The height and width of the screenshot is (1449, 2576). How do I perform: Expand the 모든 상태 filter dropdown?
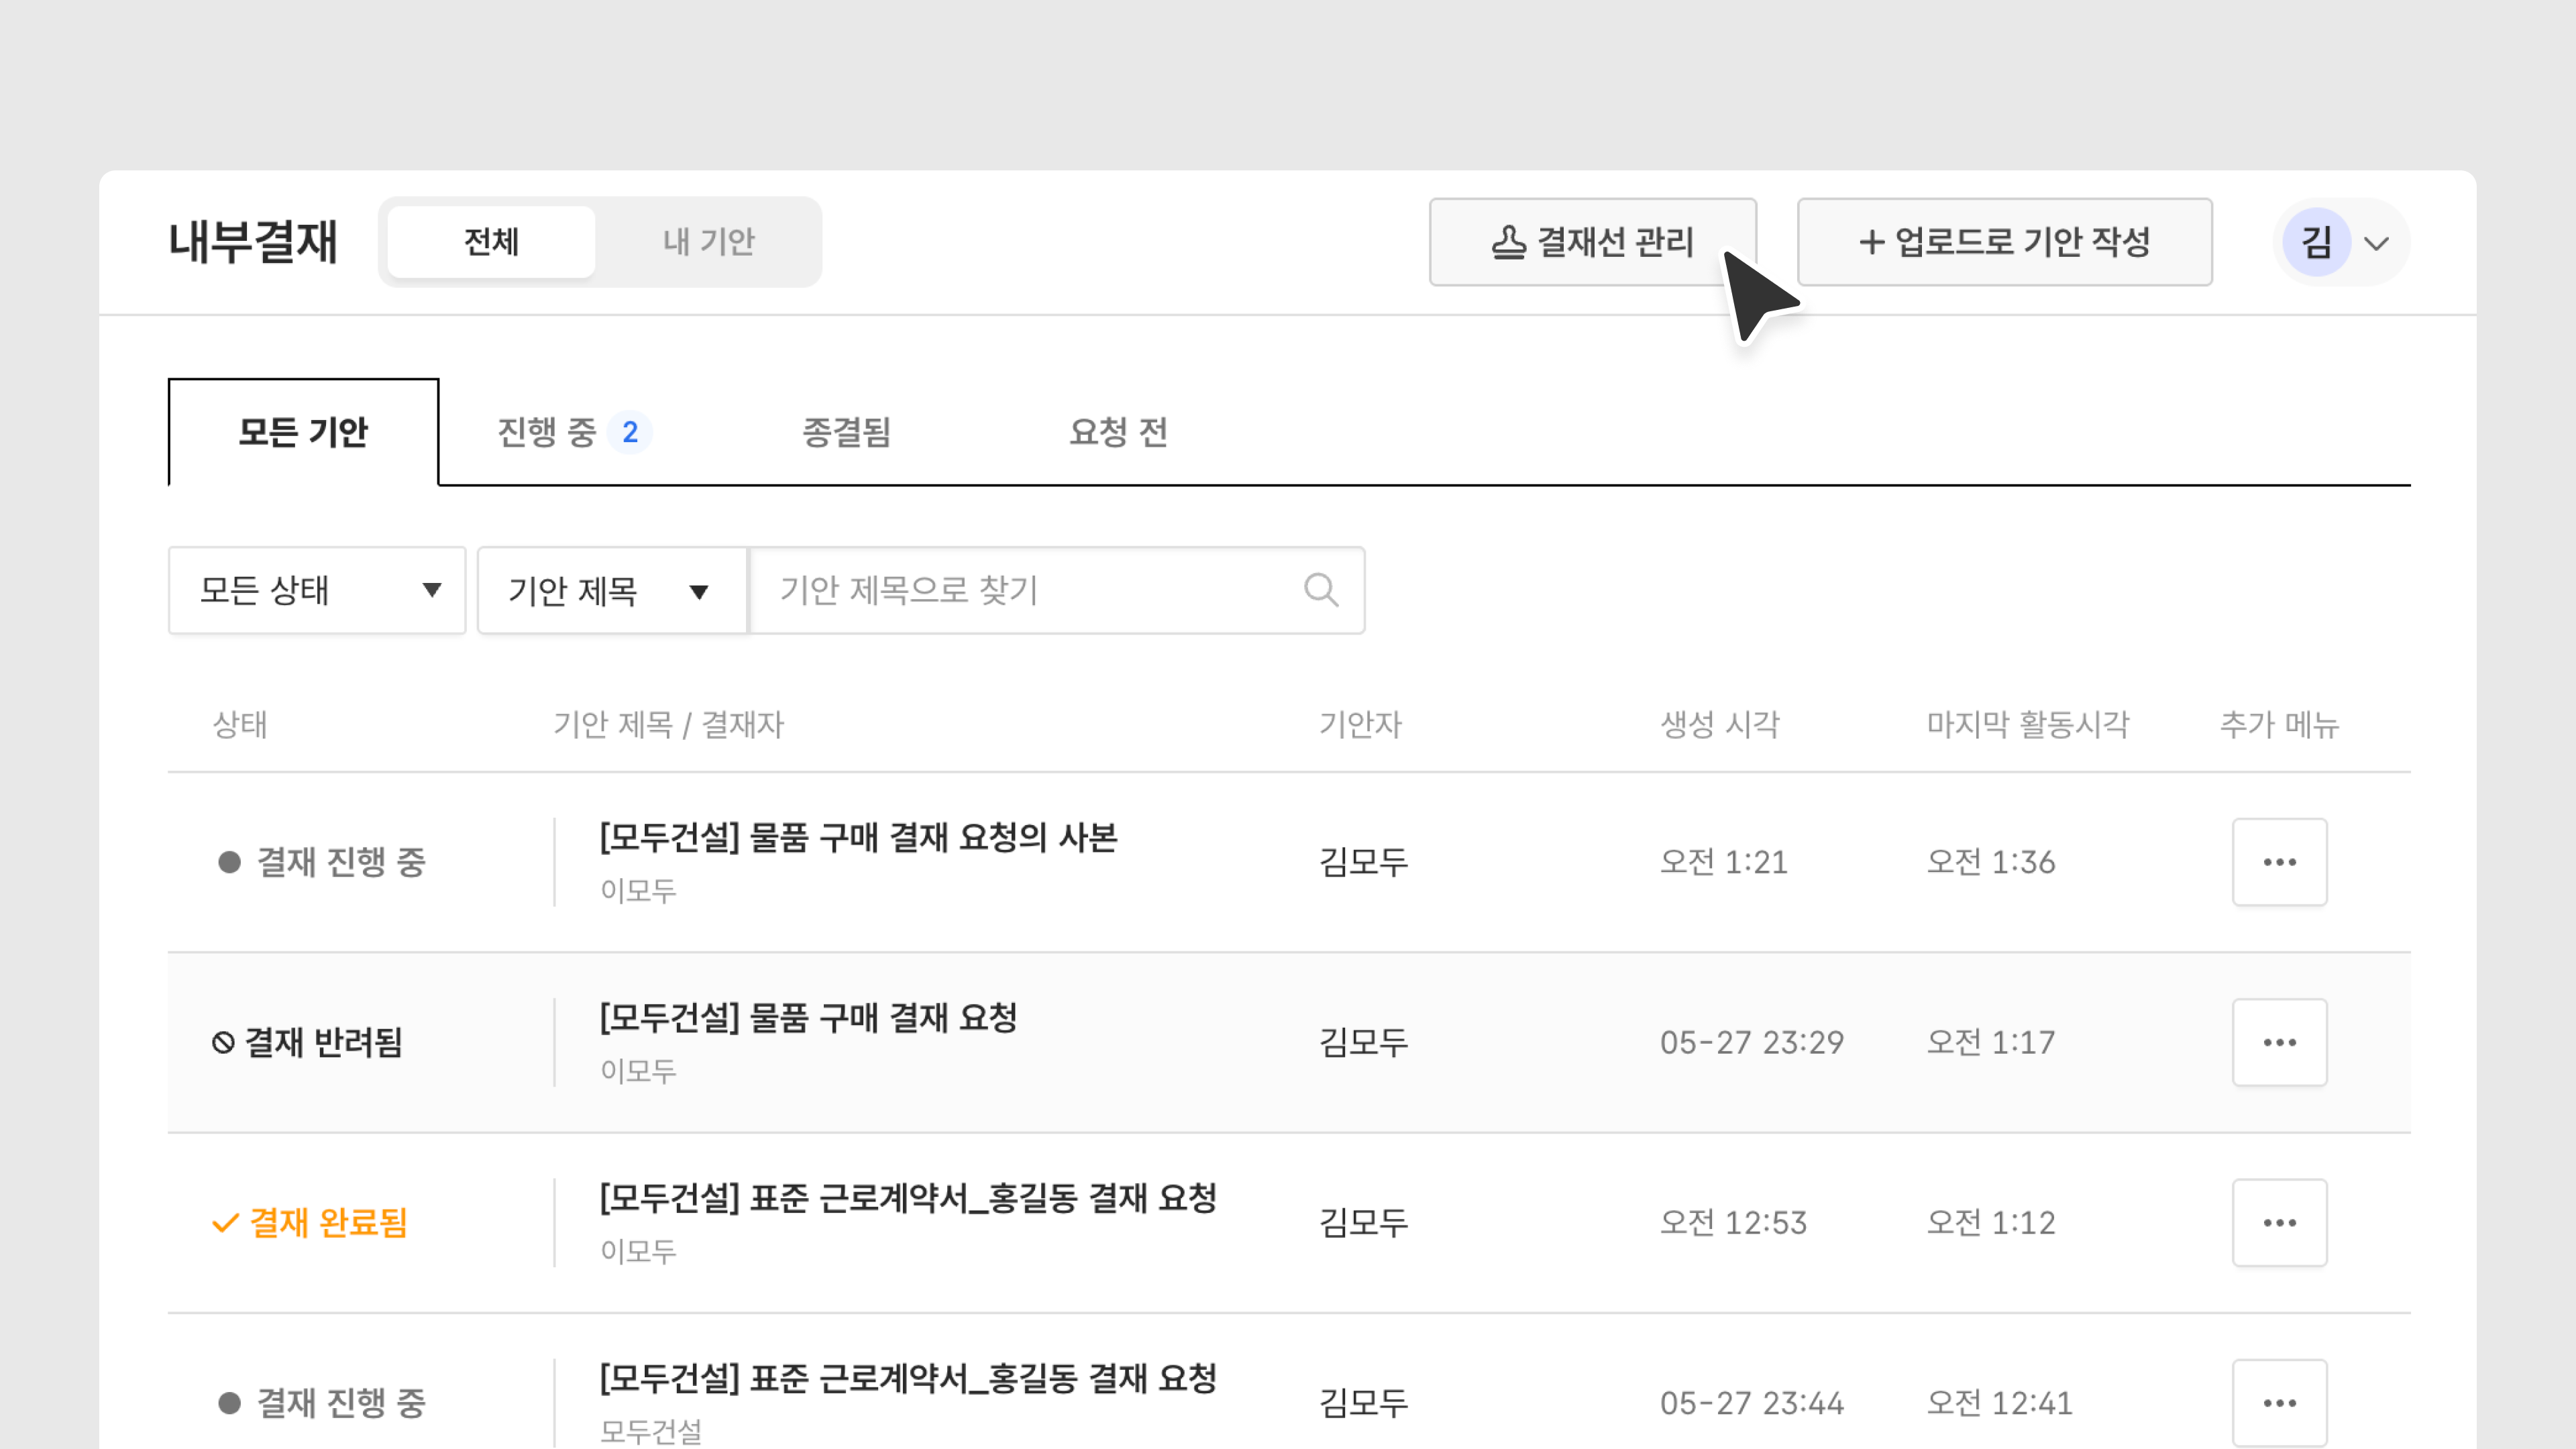(316, 590)
